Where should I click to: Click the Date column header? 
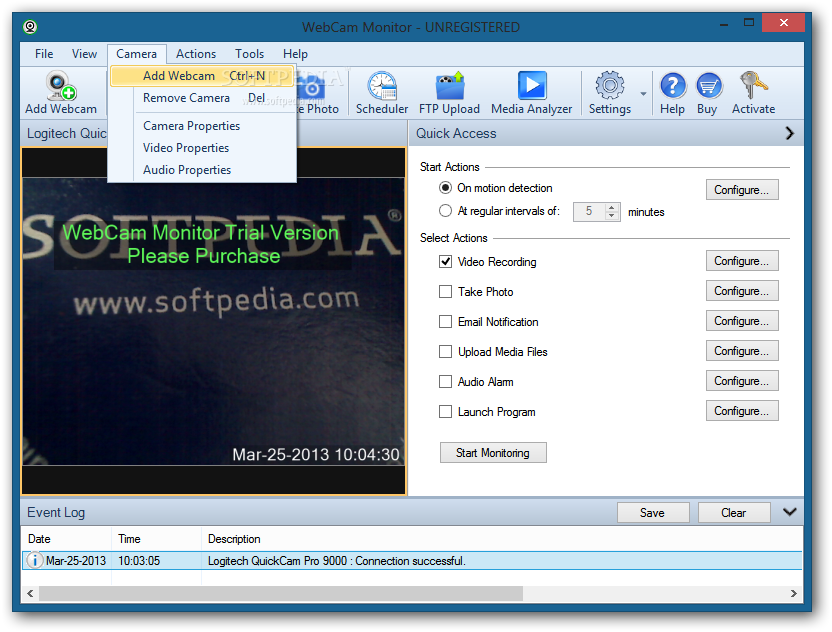click(67, 539)
